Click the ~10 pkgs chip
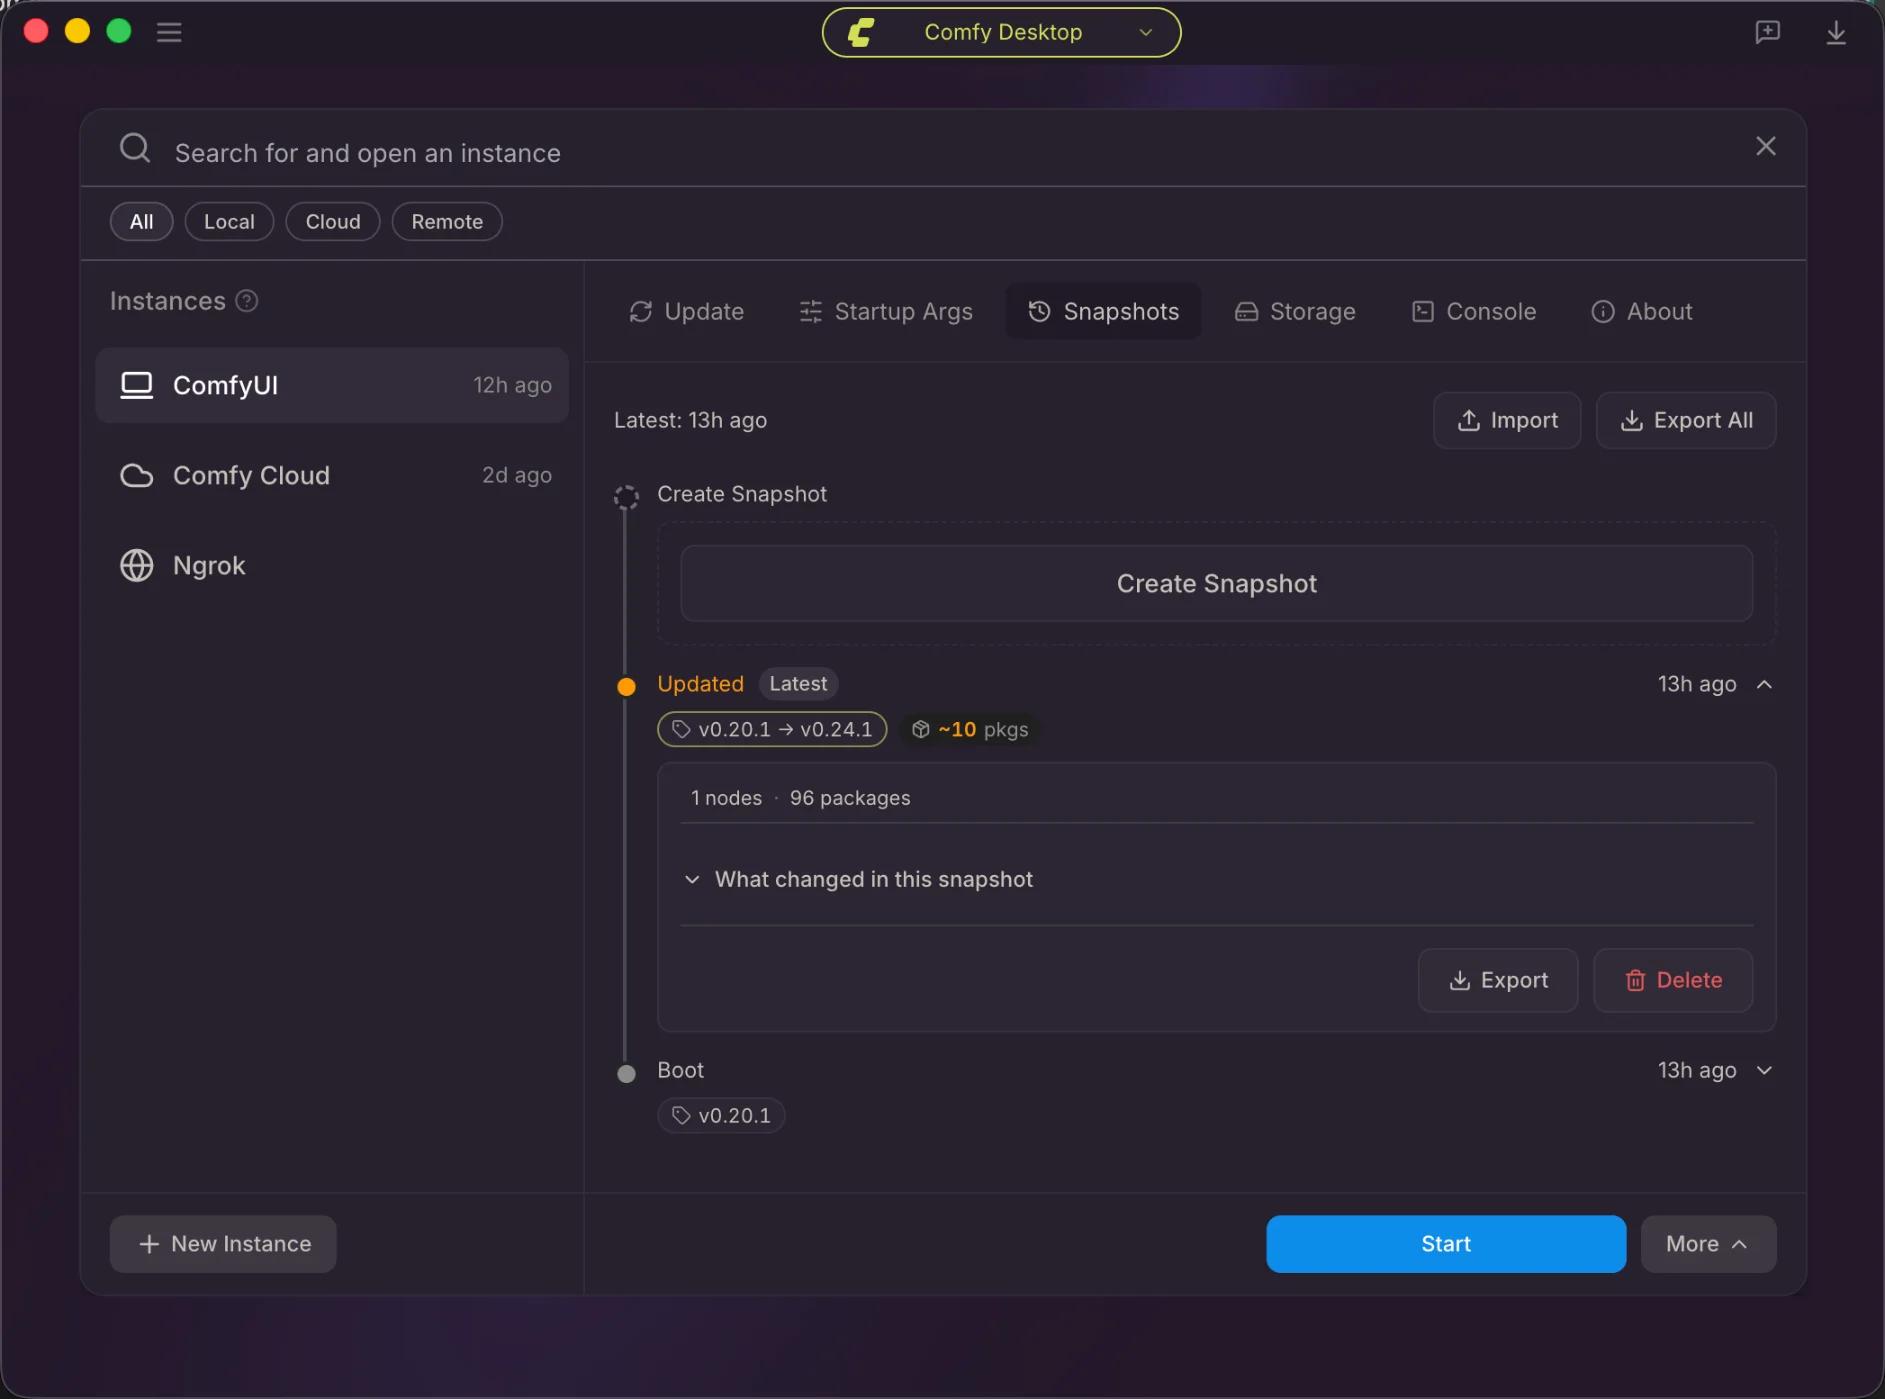The width and height of the screenshot is (1885, 1399). pyautogui.click(x=970, y=729)
